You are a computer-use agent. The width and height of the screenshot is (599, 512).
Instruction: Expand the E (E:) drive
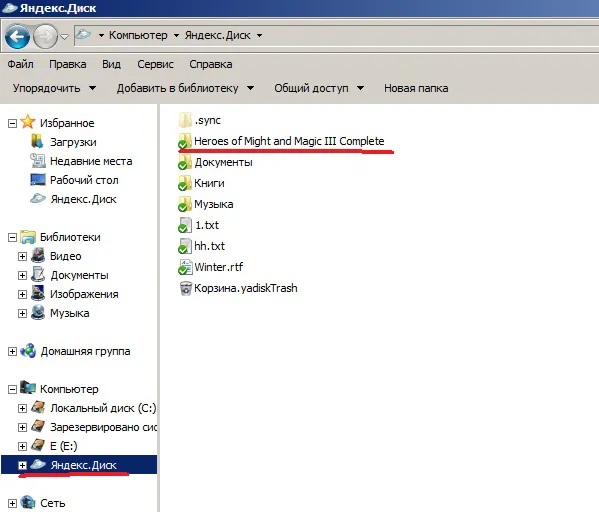tap(23, 446)
